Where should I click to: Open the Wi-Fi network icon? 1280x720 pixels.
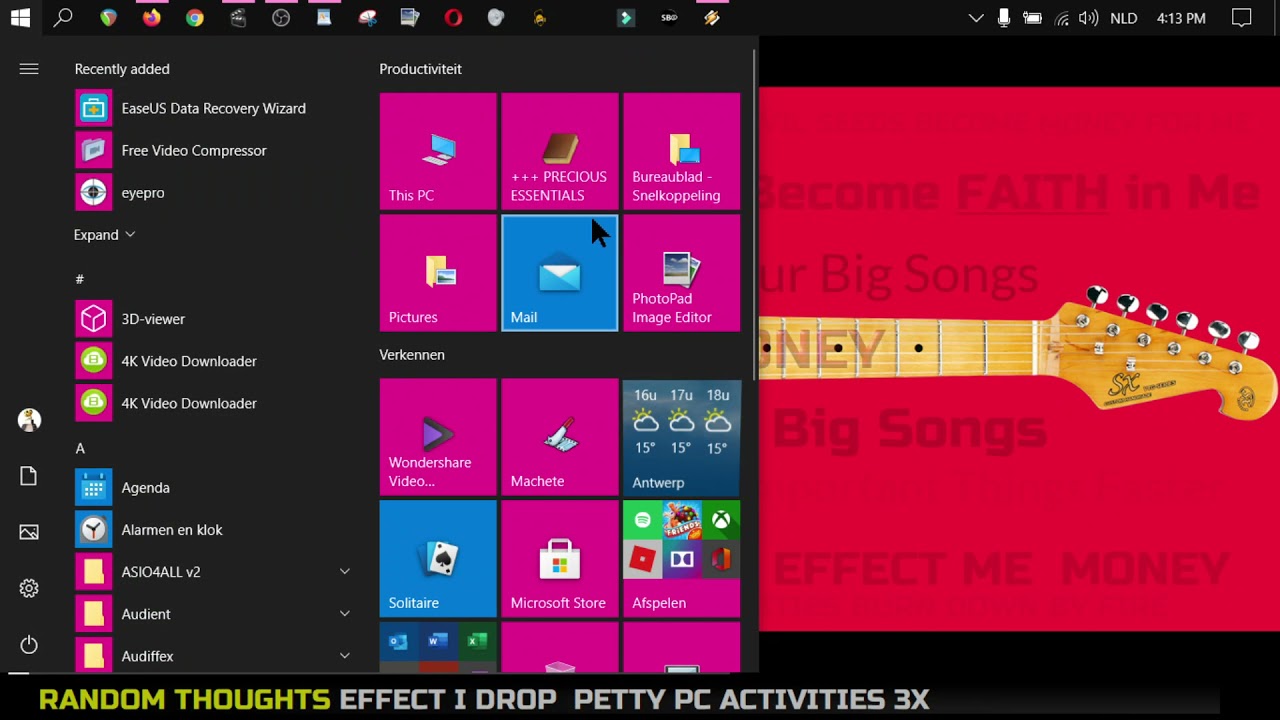(x=1061, y=18)
